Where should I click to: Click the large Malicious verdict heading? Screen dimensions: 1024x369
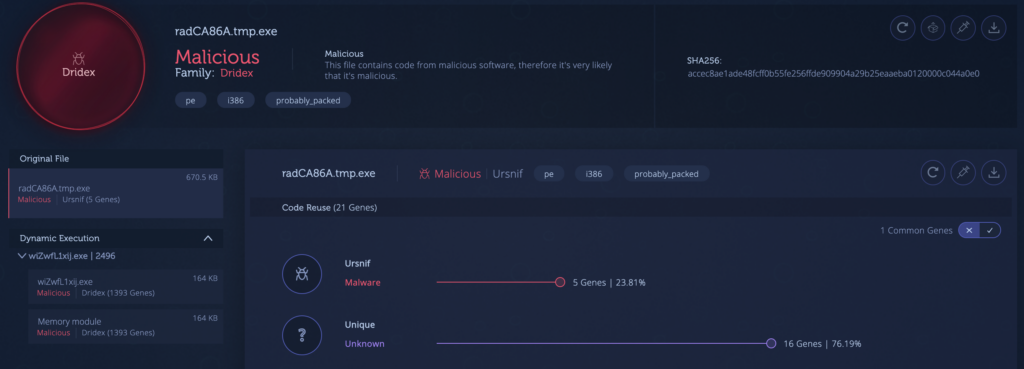pyautogui.click(x=217, y=57)
